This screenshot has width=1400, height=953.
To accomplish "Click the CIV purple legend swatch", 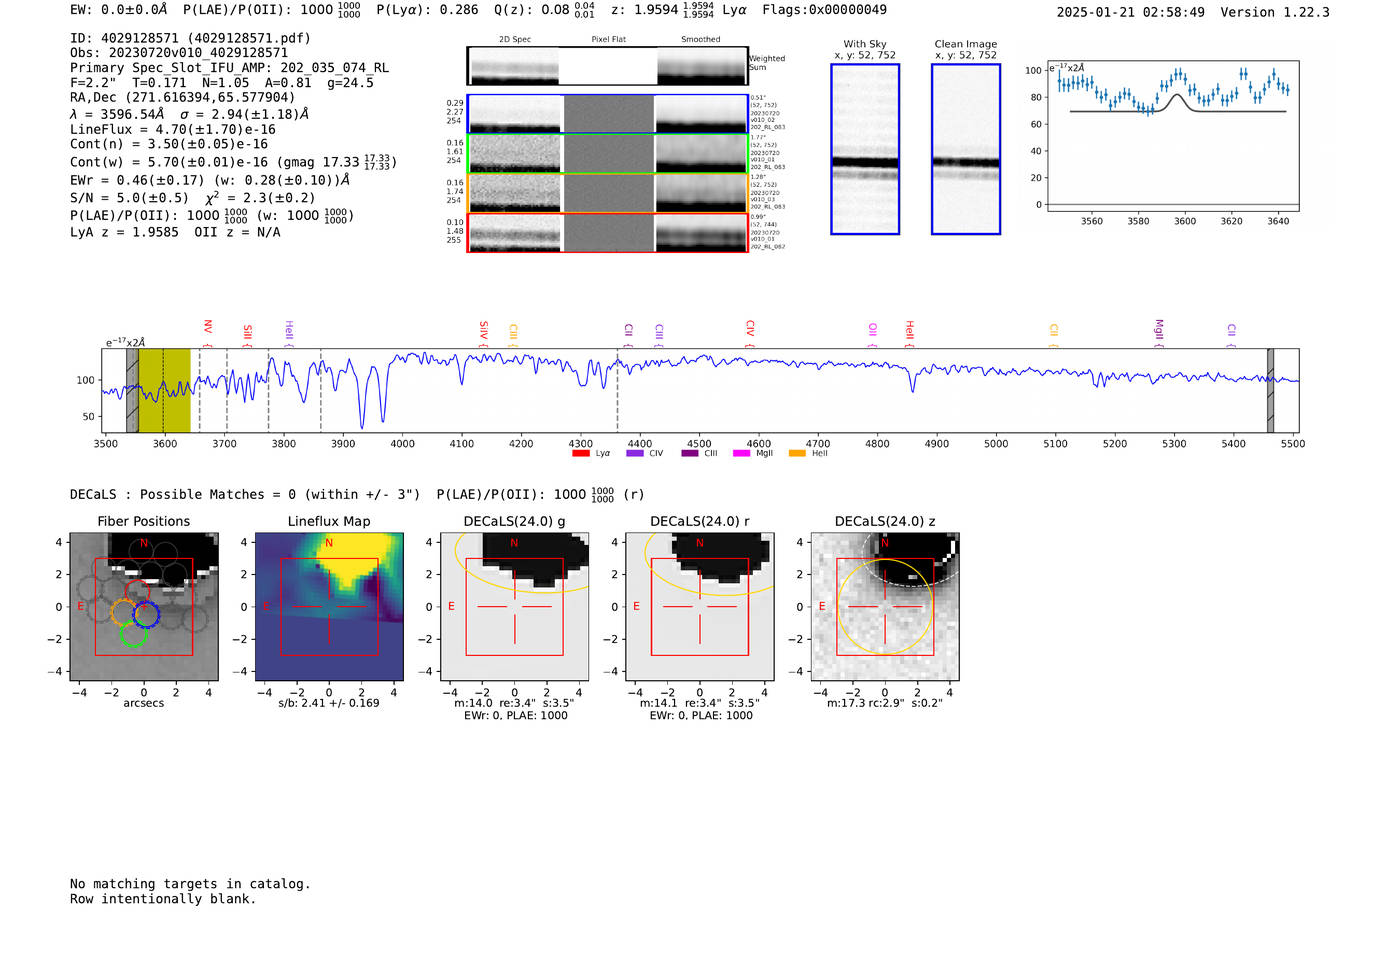I will 634,453.
